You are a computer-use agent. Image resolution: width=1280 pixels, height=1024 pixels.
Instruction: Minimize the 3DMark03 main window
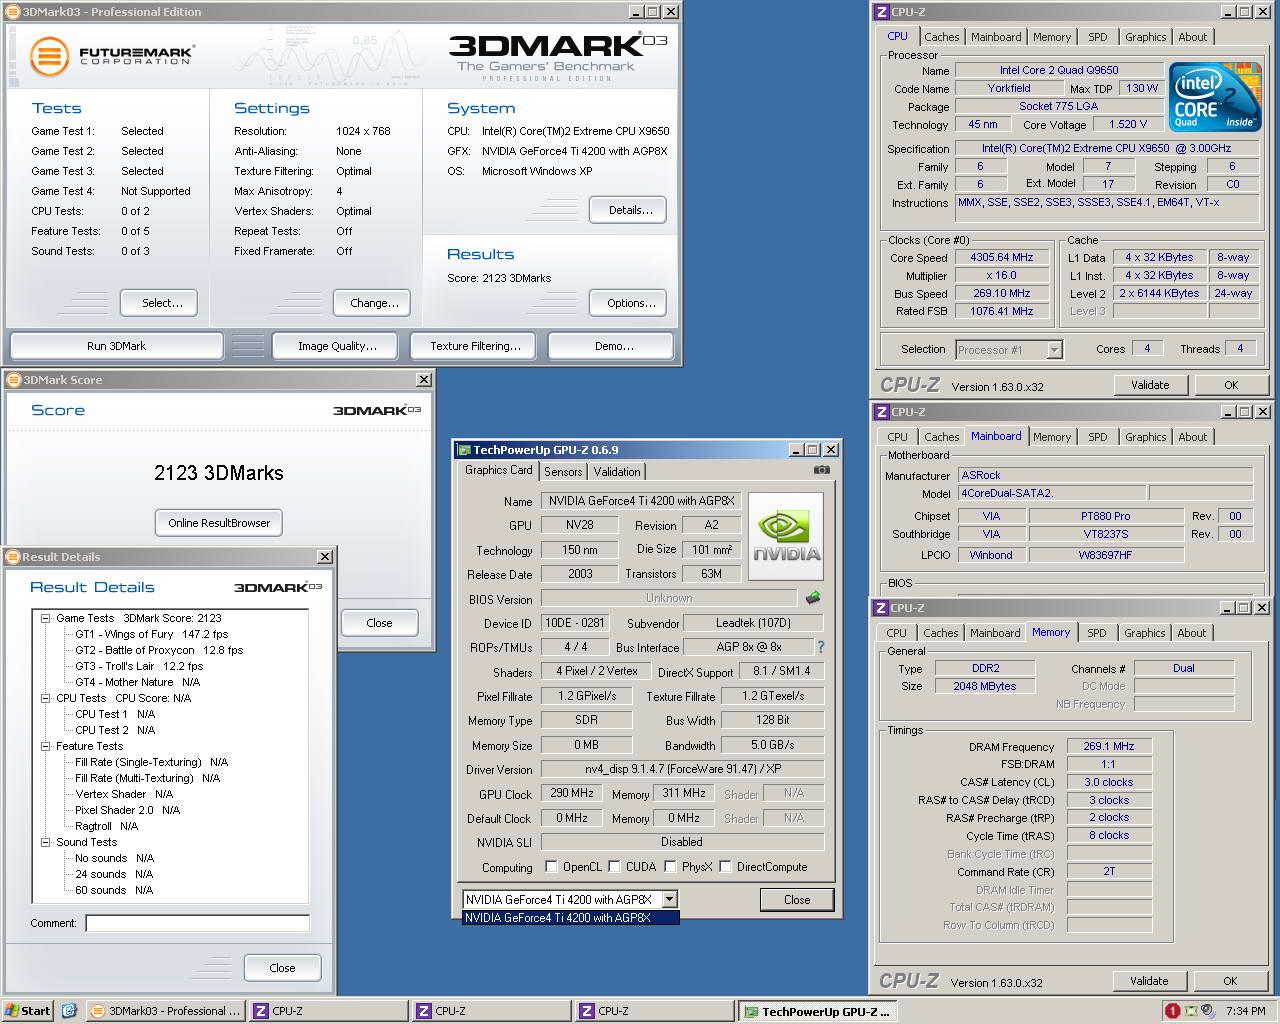click(637, 12)
